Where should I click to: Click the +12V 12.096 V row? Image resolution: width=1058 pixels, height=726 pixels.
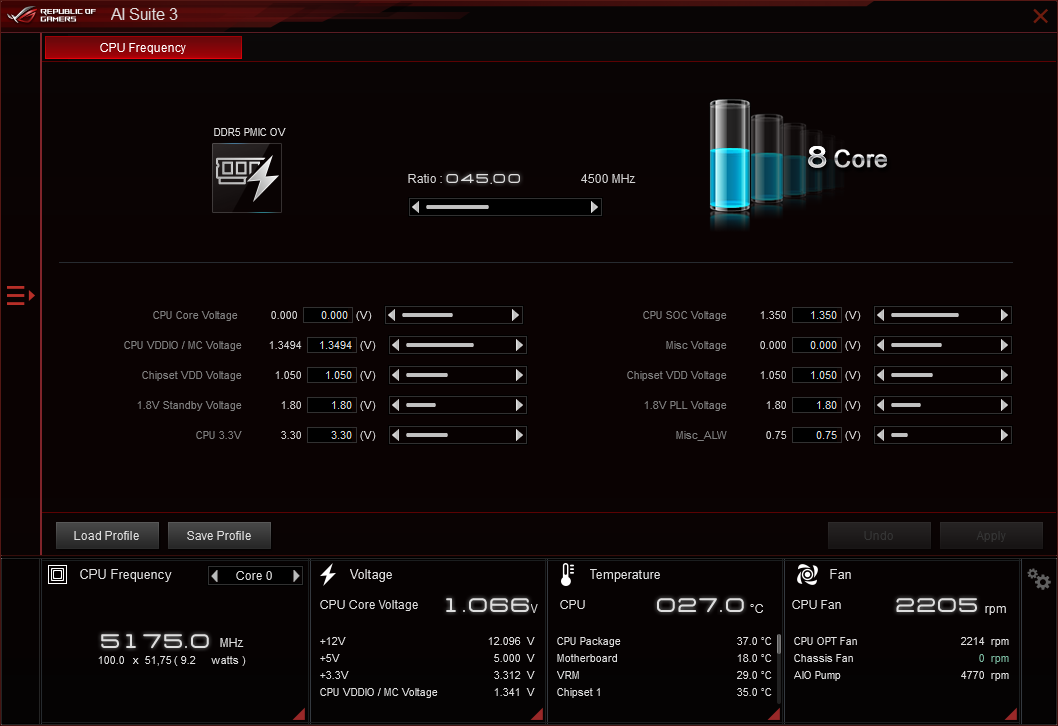pos(427,642)
